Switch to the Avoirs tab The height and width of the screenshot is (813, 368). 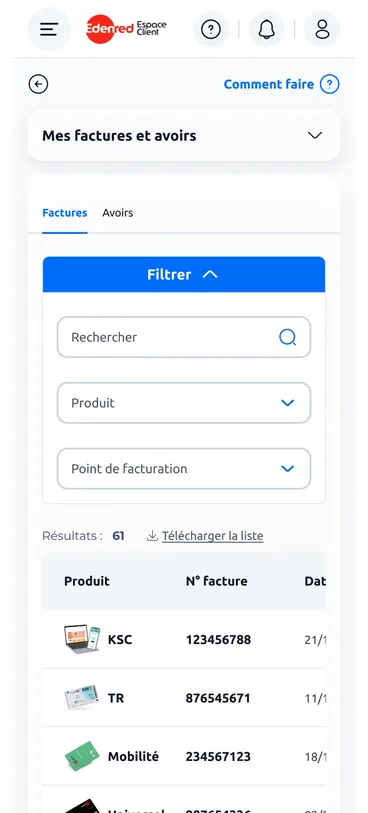click(x=118, y=213)
